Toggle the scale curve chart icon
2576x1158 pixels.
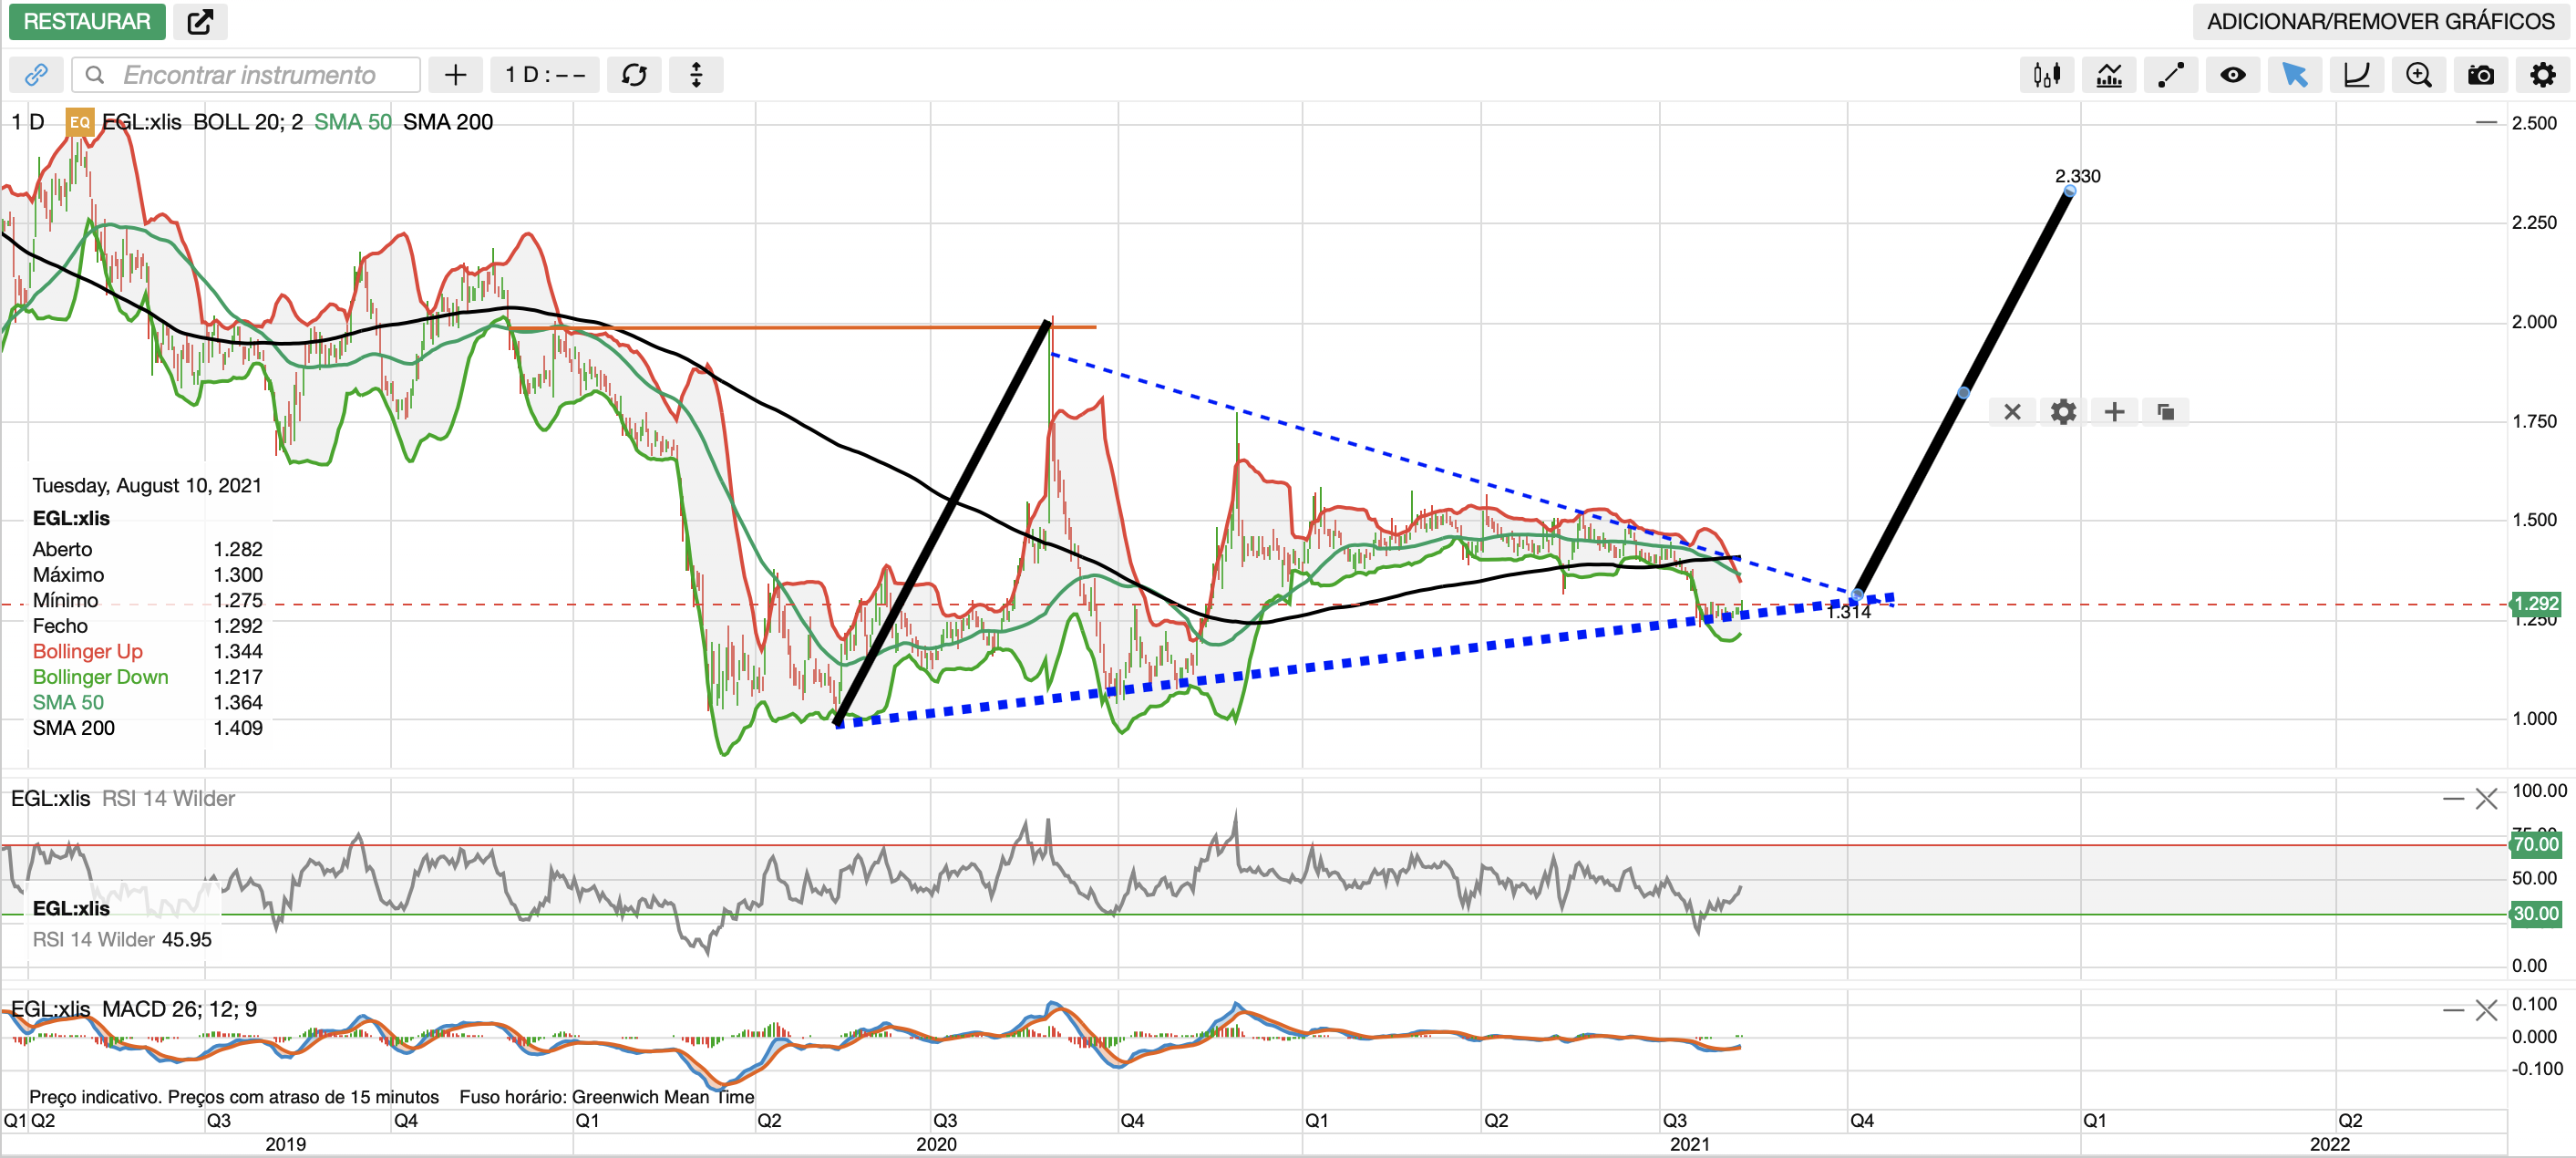coord(2356,75)
